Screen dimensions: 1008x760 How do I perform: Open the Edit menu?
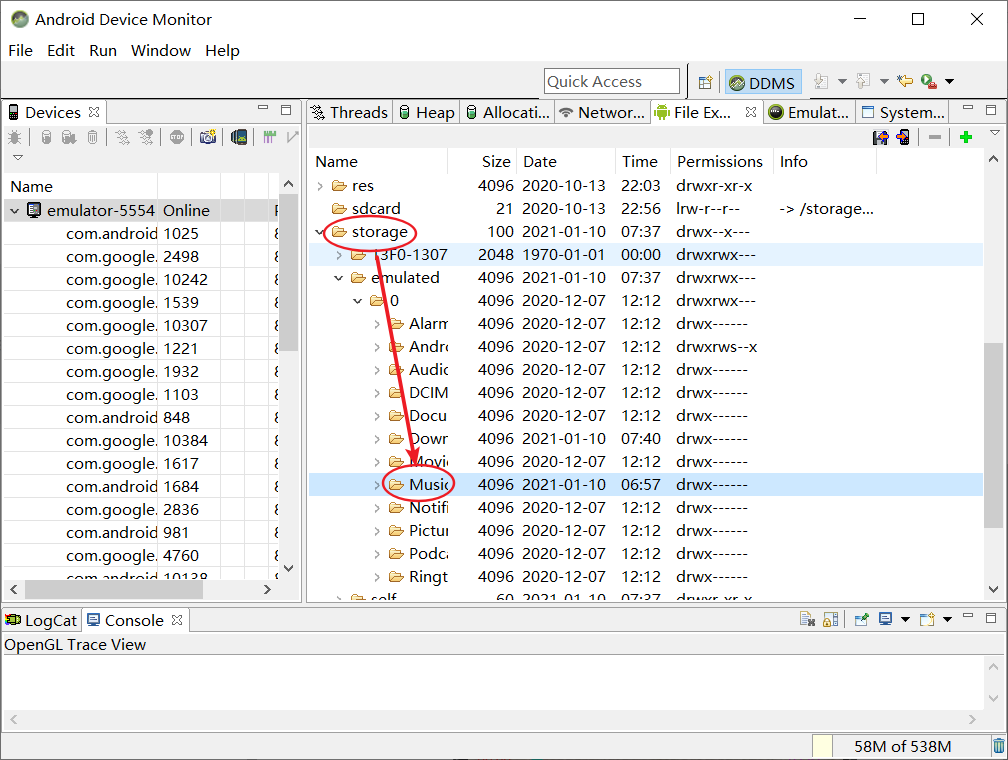tap(61, 51)
